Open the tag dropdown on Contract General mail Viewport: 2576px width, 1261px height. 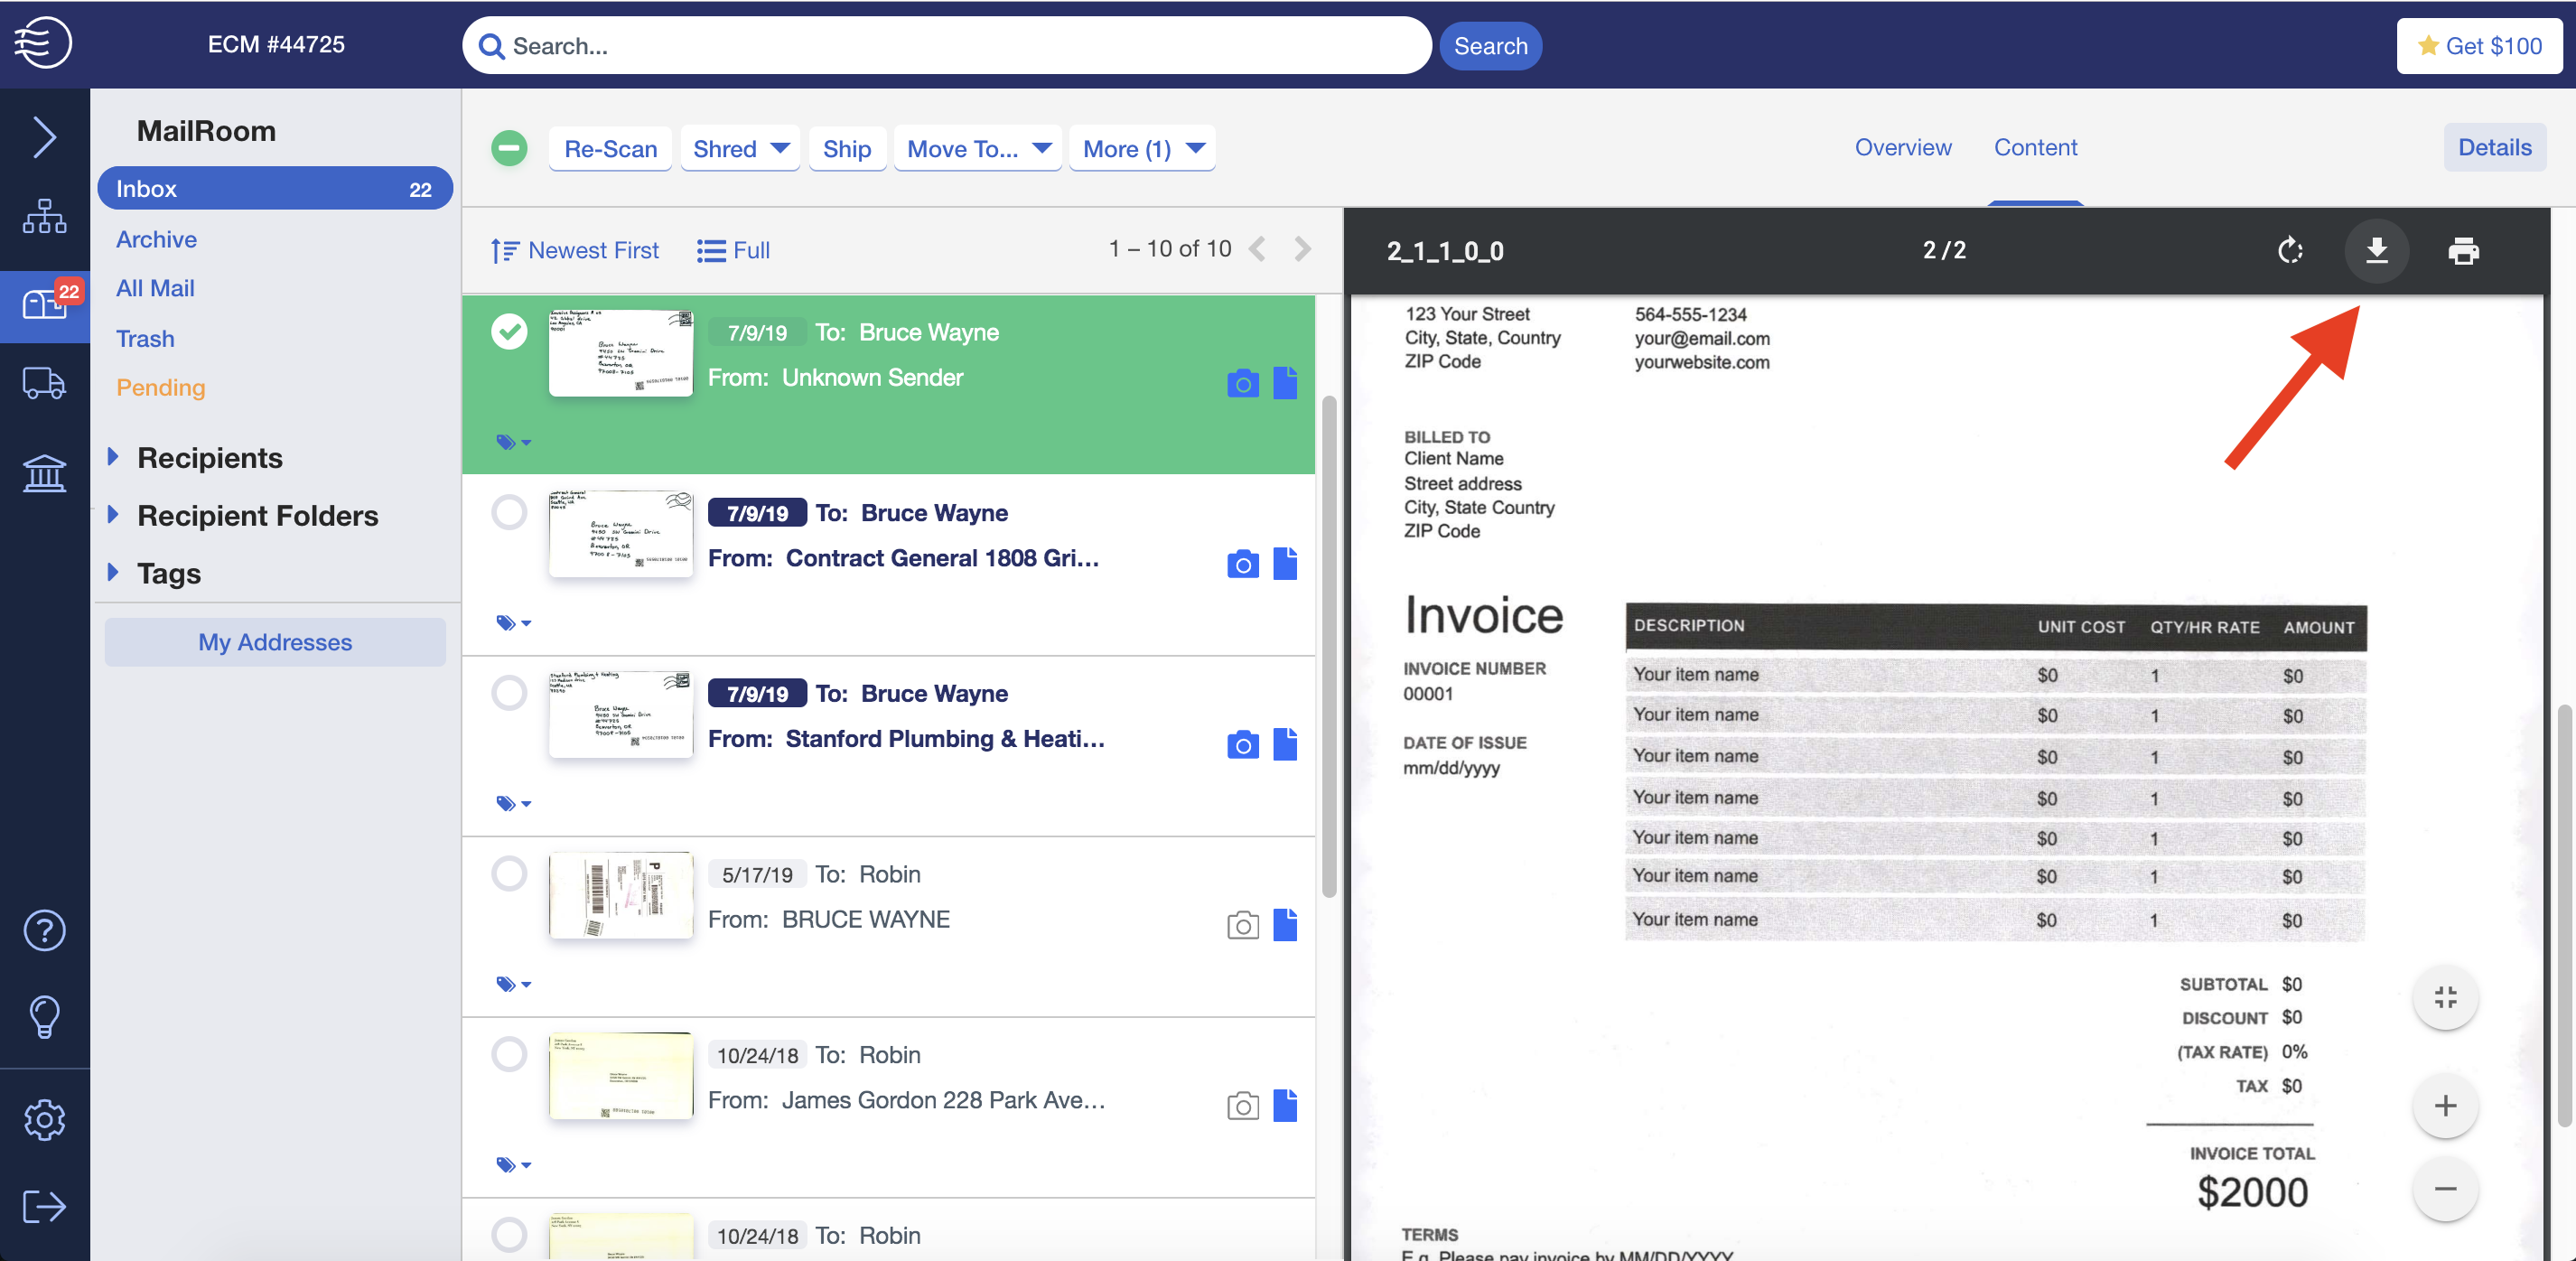[514, 623]
